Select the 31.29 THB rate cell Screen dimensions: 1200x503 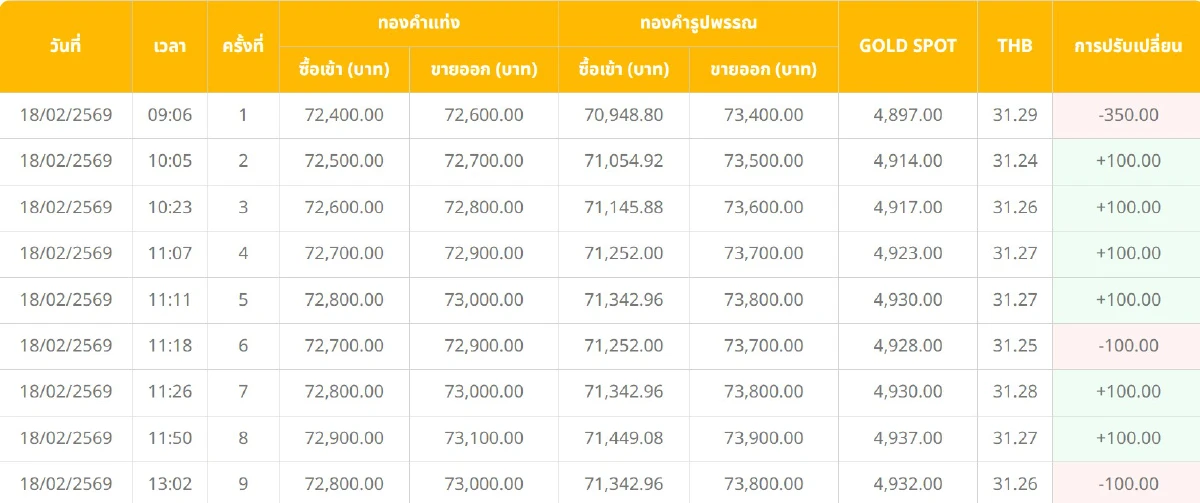coord(1015,115)
